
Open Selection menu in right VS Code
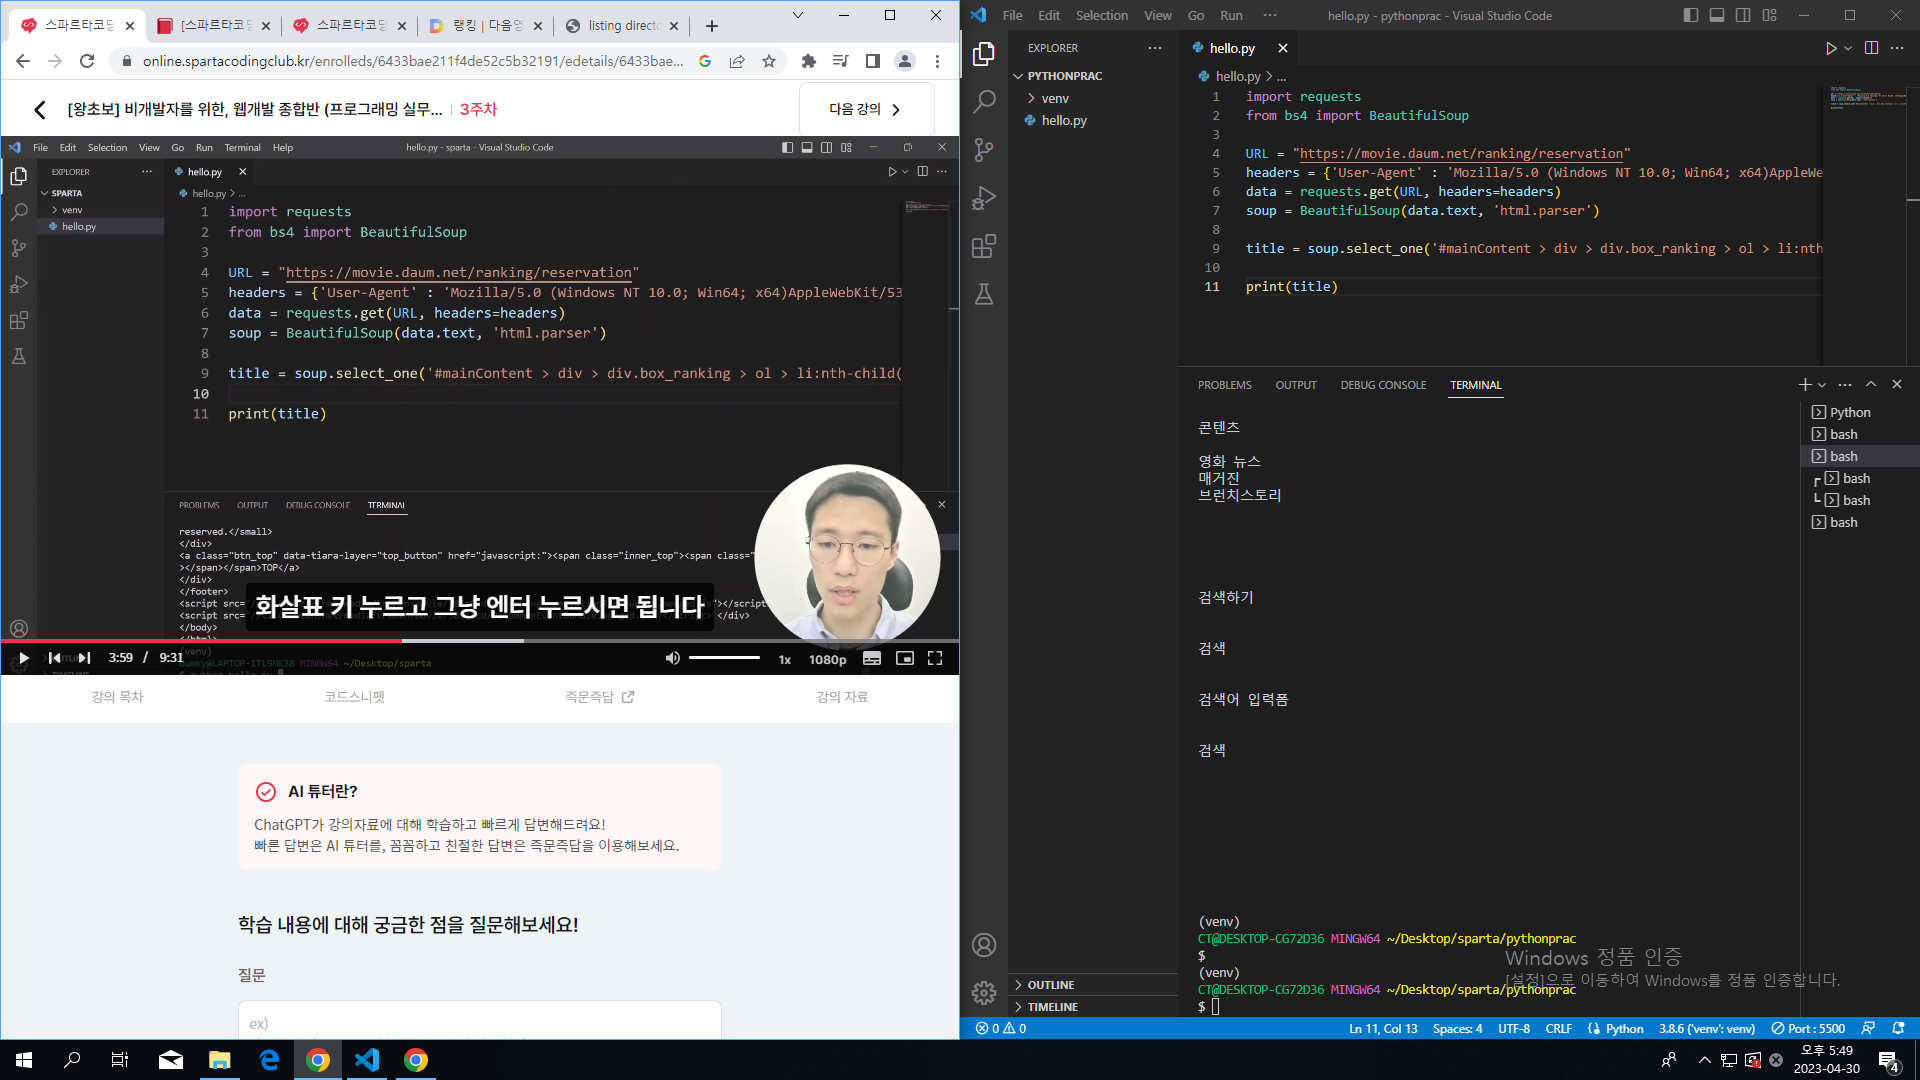1101,15
